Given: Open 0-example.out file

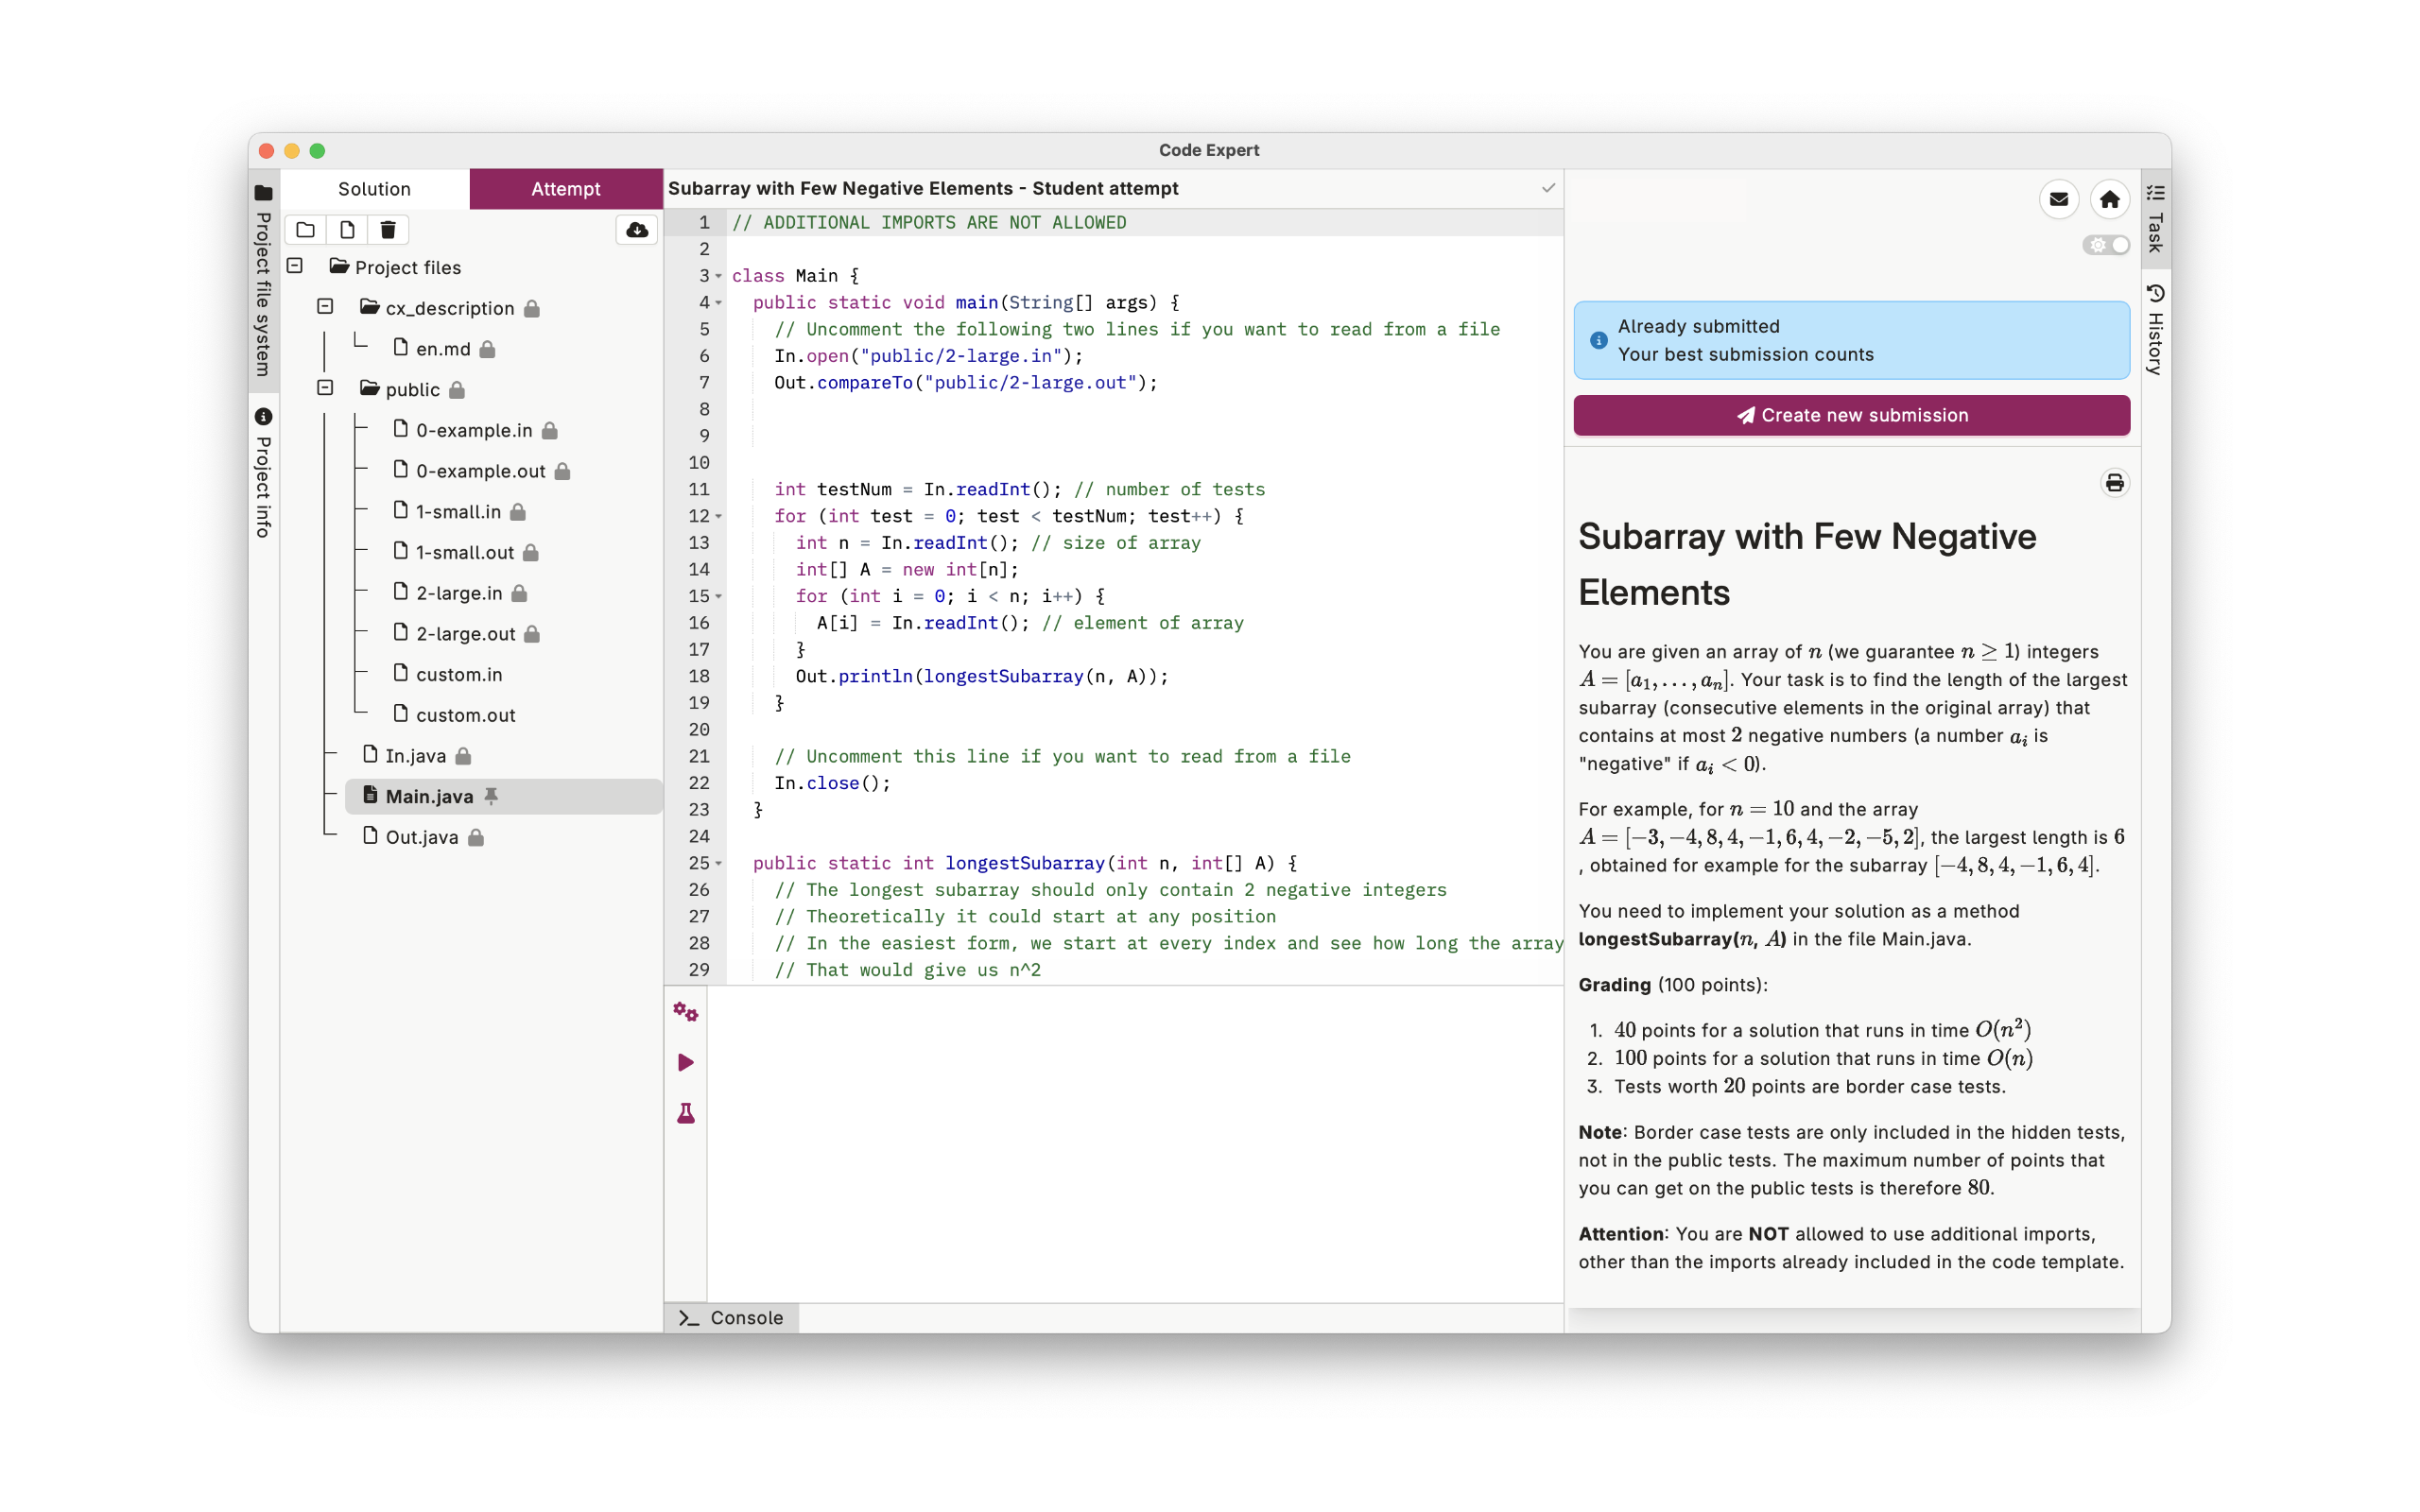Looking at the screenshot, I should point(480,471).
